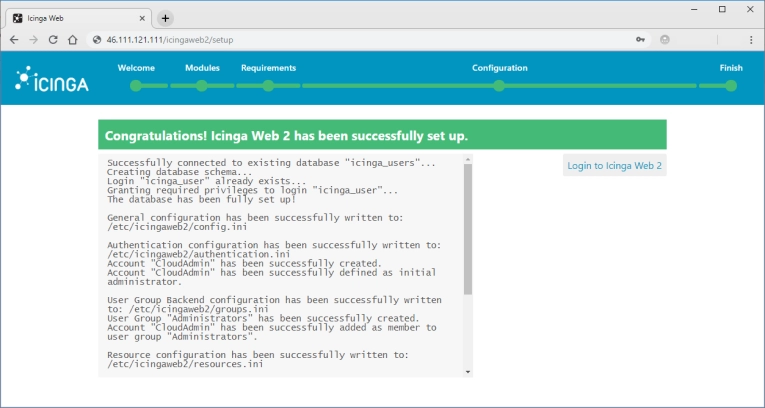Click the Congratulations success banner text

286,136
